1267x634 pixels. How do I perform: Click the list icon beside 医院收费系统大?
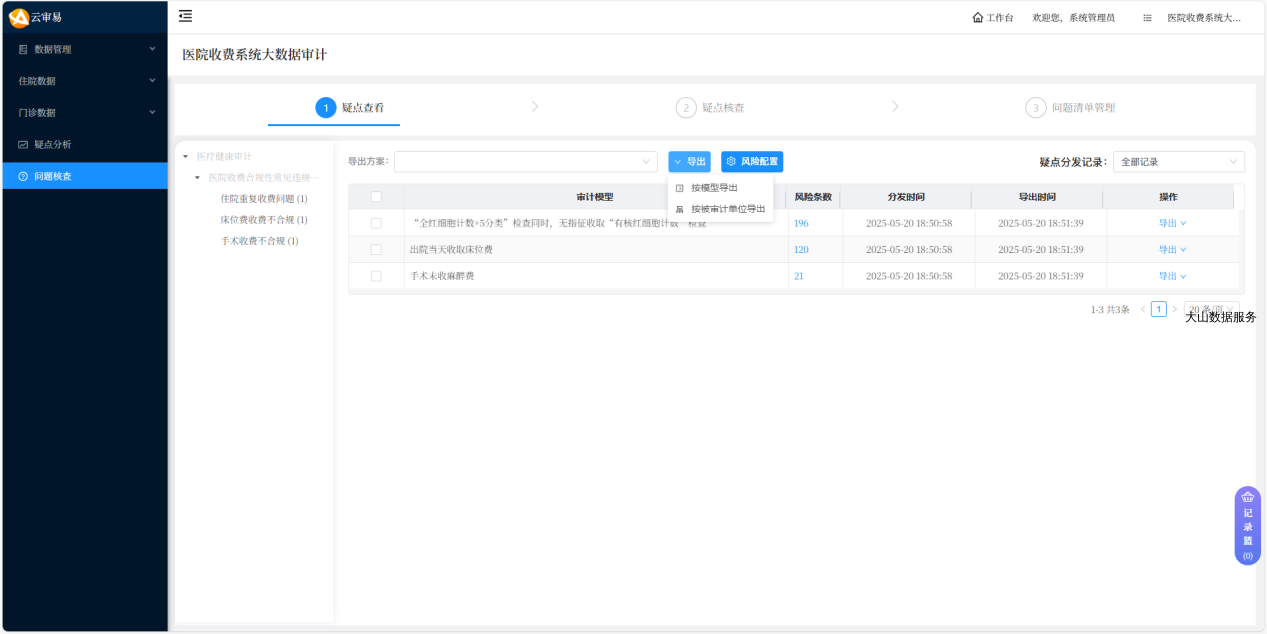pyautogui.click(x=1147, y=18)
